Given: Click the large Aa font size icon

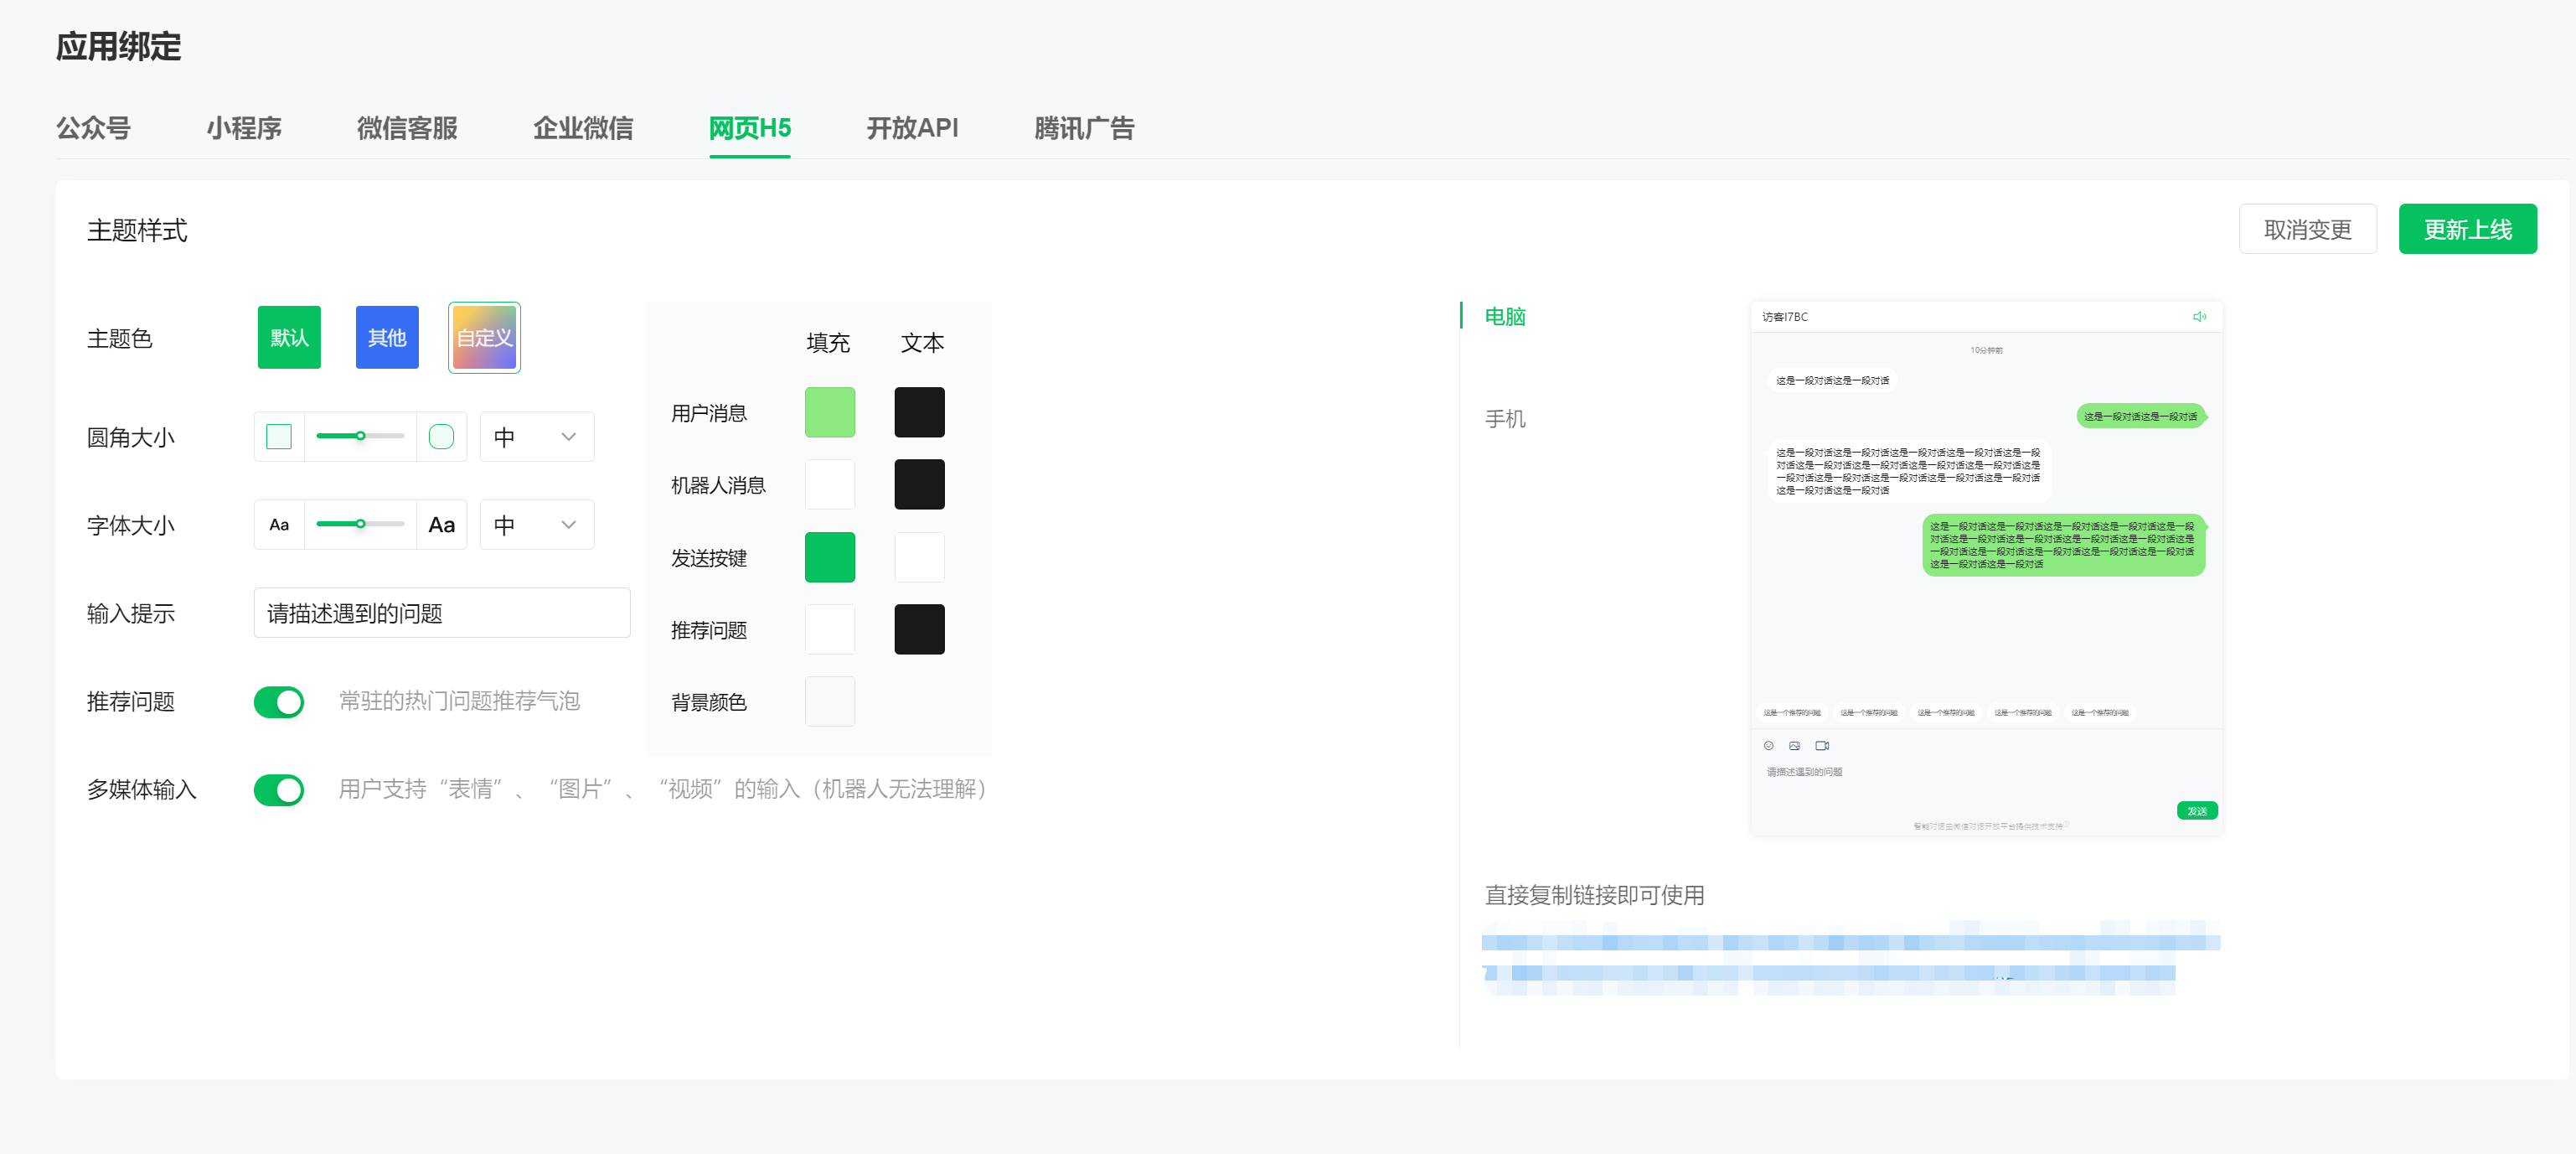Looking at the screenshot, I should [441, 525].
